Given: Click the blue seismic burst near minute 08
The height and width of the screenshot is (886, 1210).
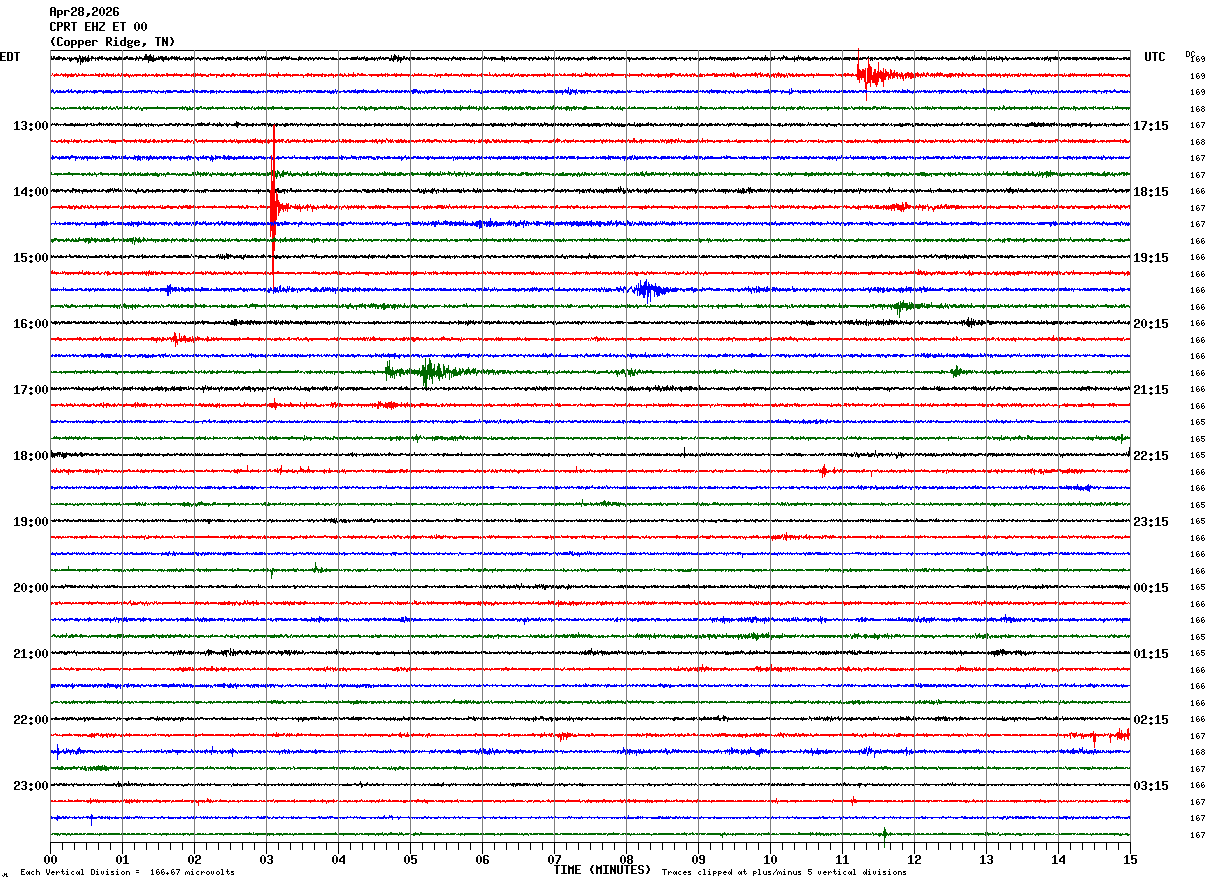Looking at the screenshot, I should 647,290.
